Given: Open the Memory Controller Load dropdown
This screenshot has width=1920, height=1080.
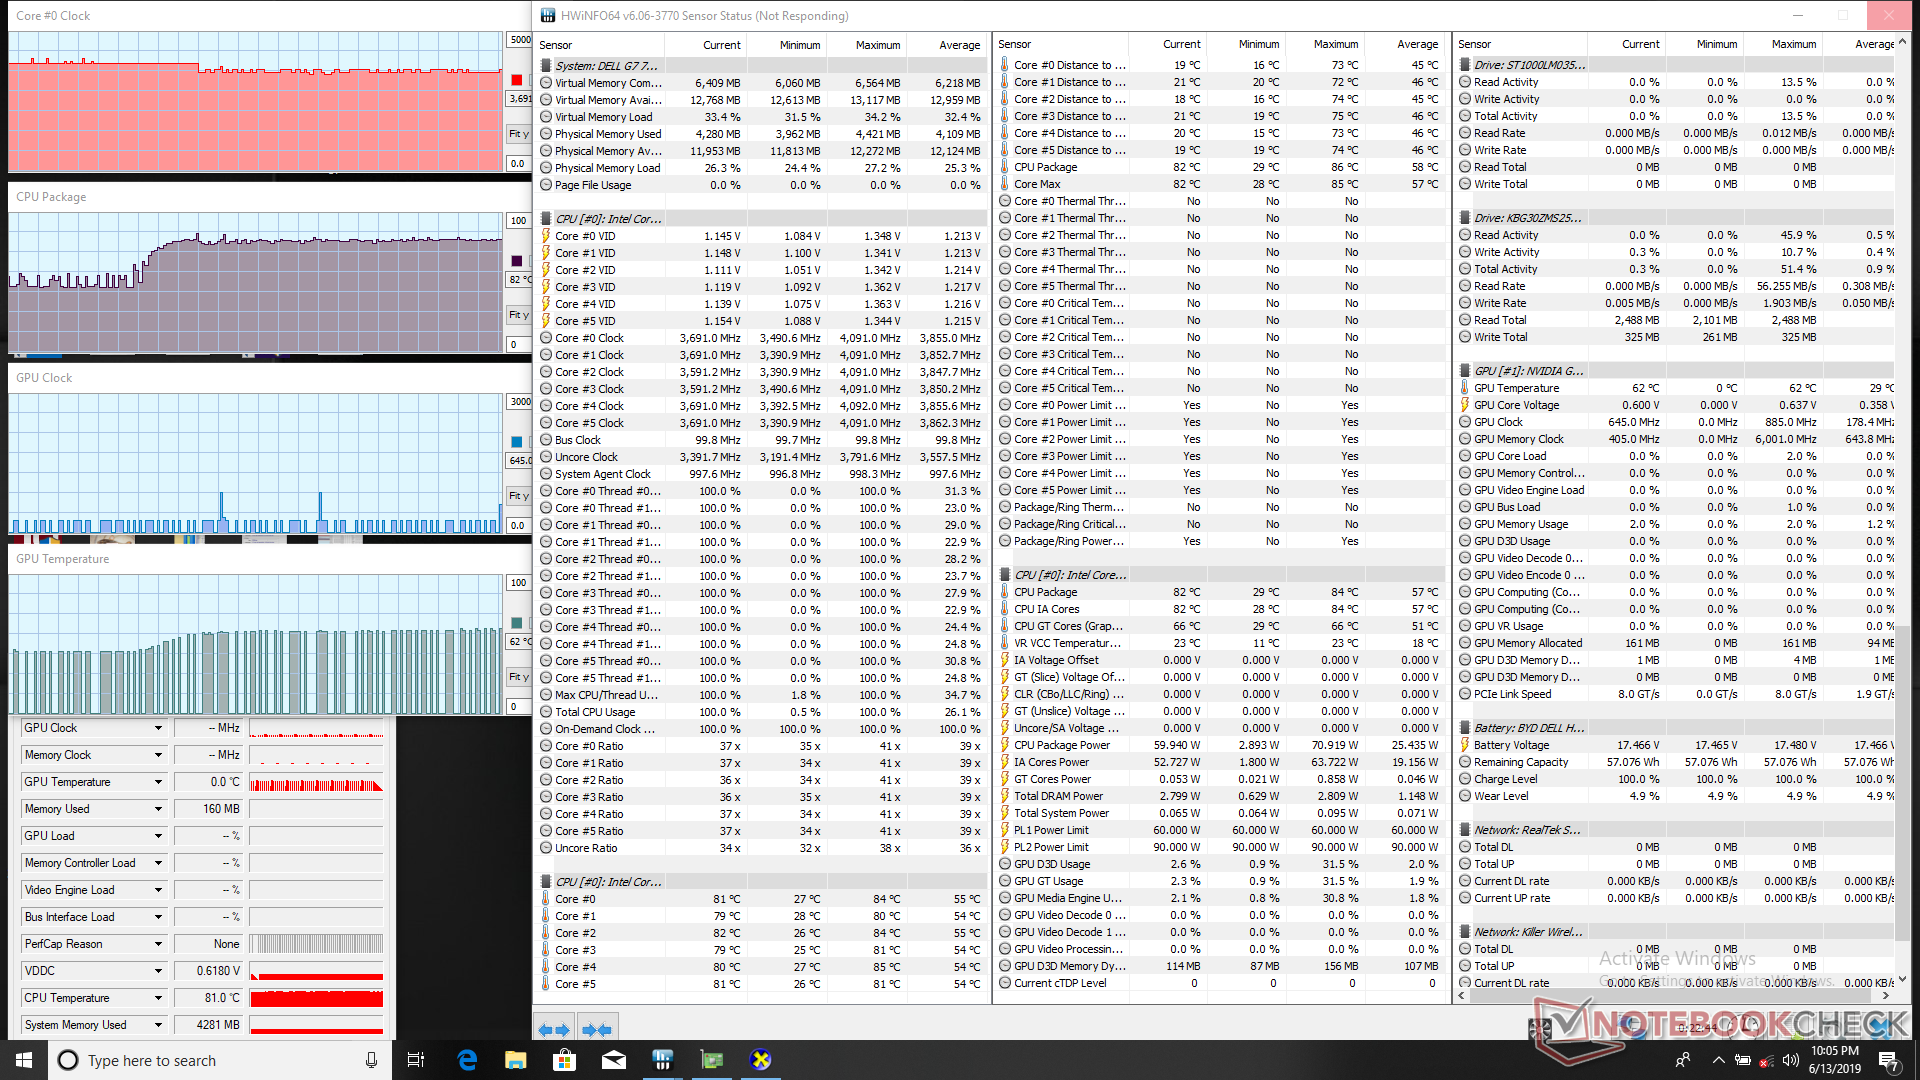Looking at the screenshot, I should tap(158, 863).
